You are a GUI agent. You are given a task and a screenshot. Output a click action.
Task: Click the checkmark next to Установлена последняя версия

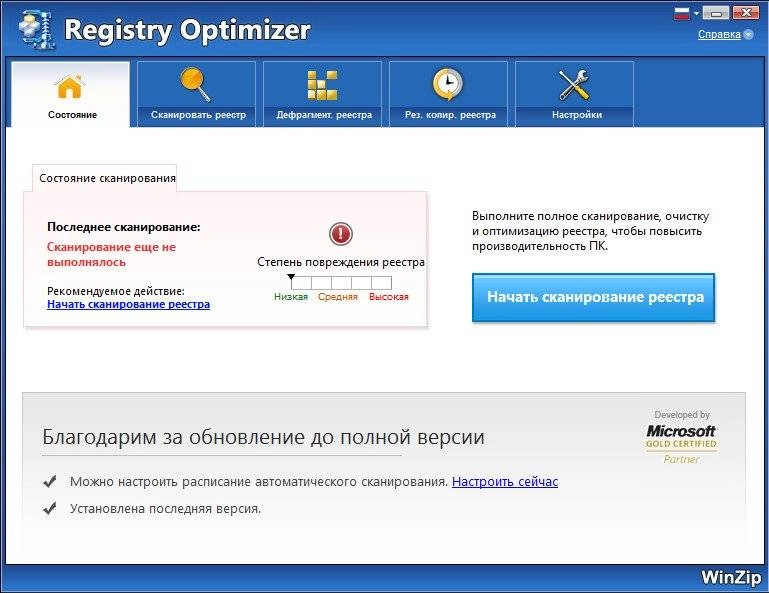pos(50,509)
